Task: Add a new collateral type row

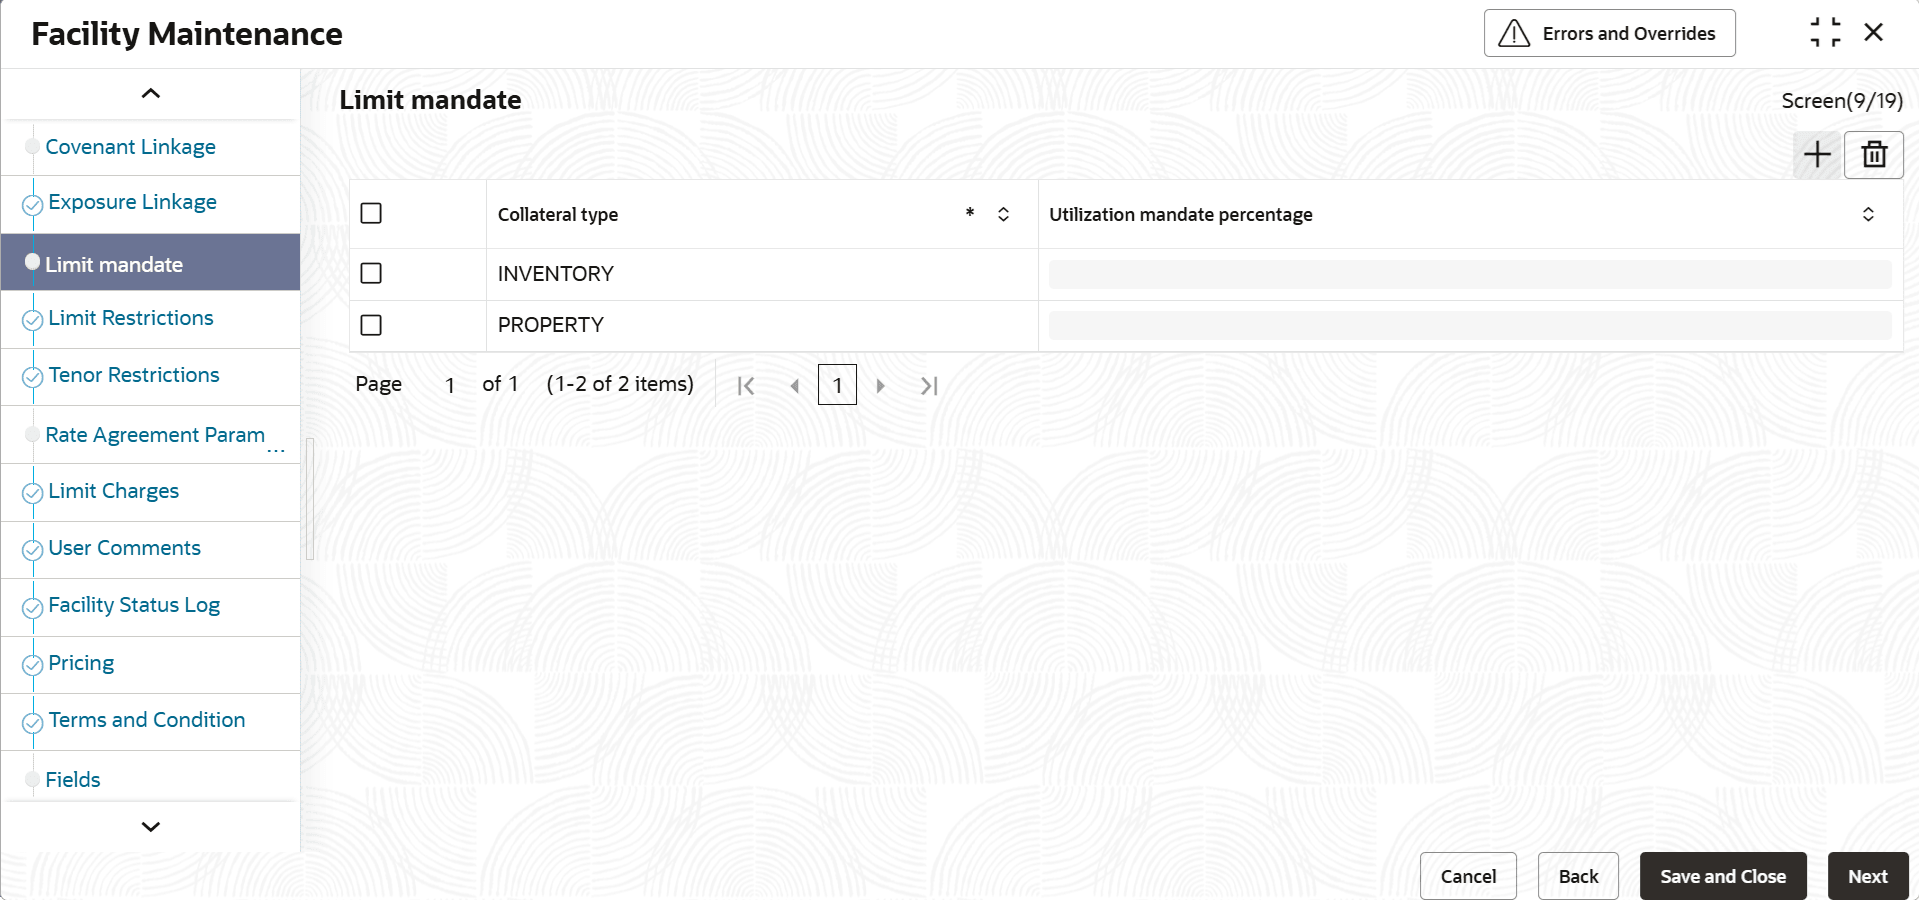Action: 1817,154
